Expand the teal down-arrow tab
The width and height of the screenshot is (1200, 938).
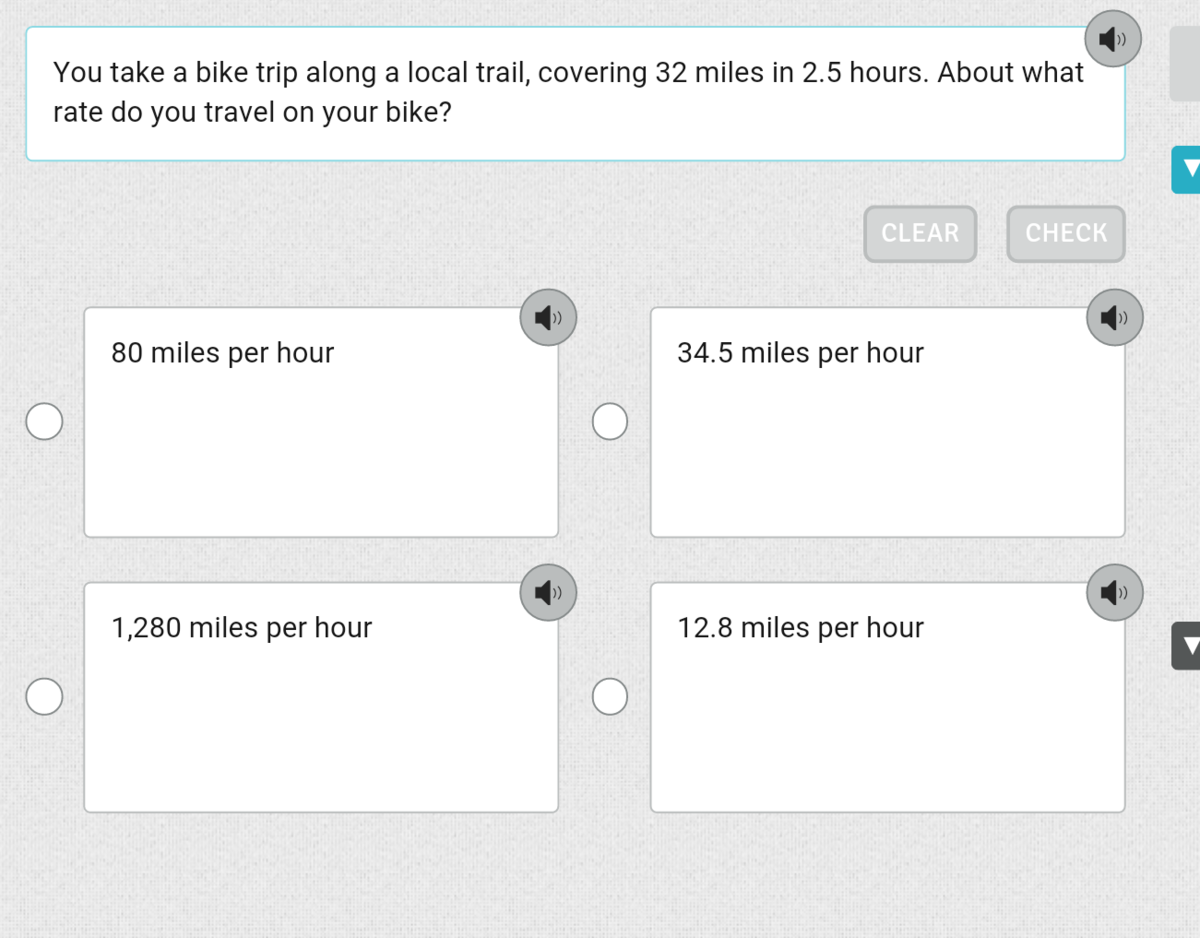[1186, 170]
